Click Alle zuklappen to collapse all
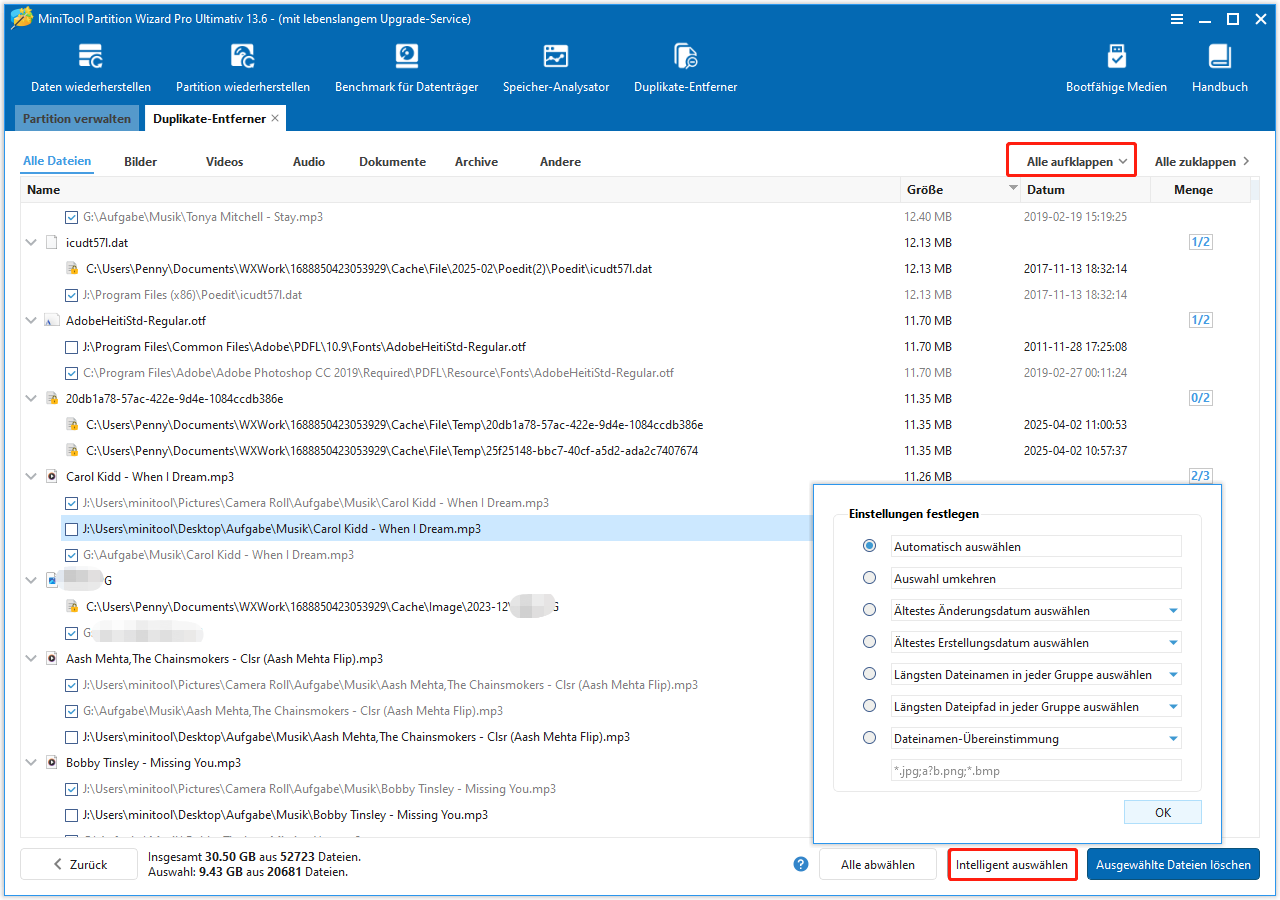 (x=1202, y=161)
